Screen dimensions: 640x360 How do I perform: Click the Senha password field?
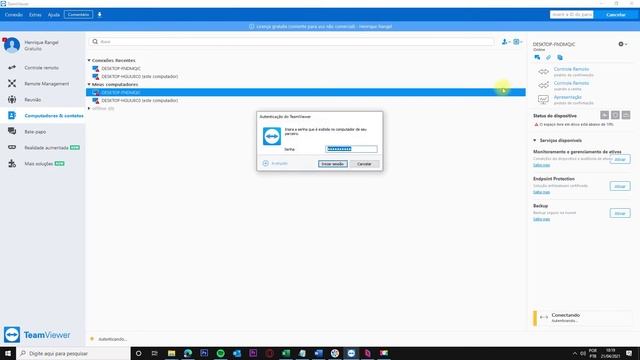351,149
